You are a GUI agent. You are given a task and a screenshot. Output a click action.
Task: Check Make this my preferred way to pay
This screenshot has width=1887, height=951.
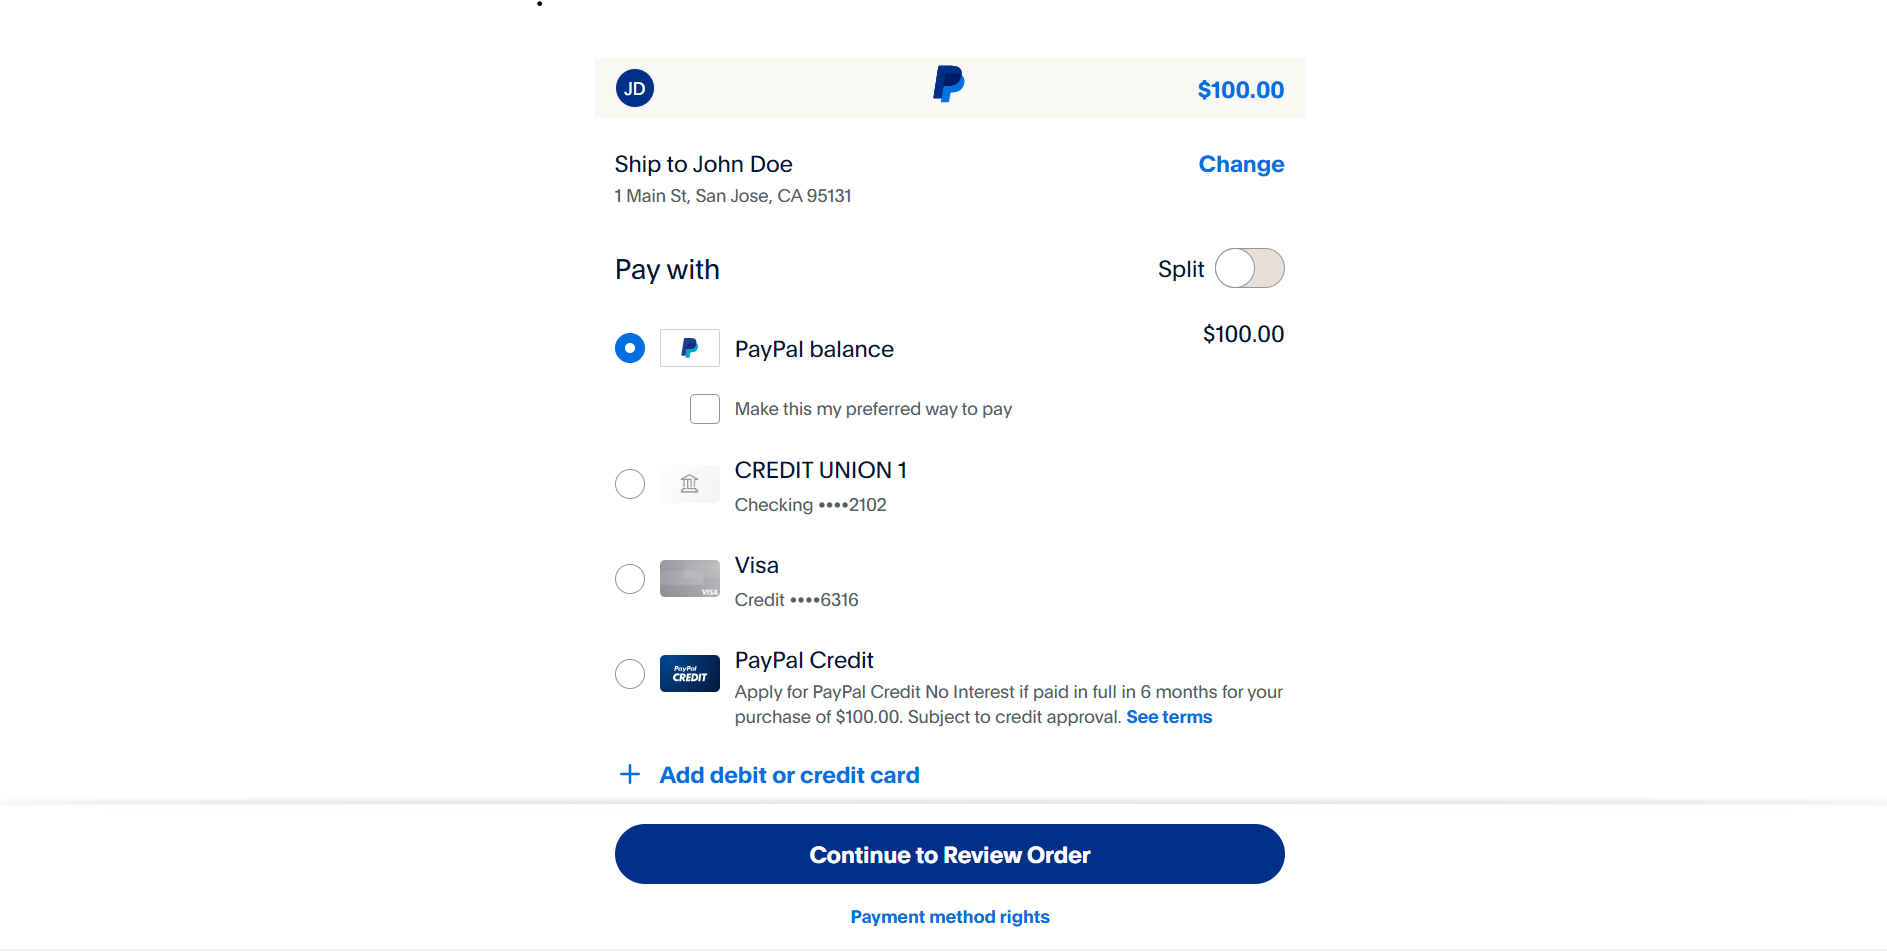click(705, 409)
